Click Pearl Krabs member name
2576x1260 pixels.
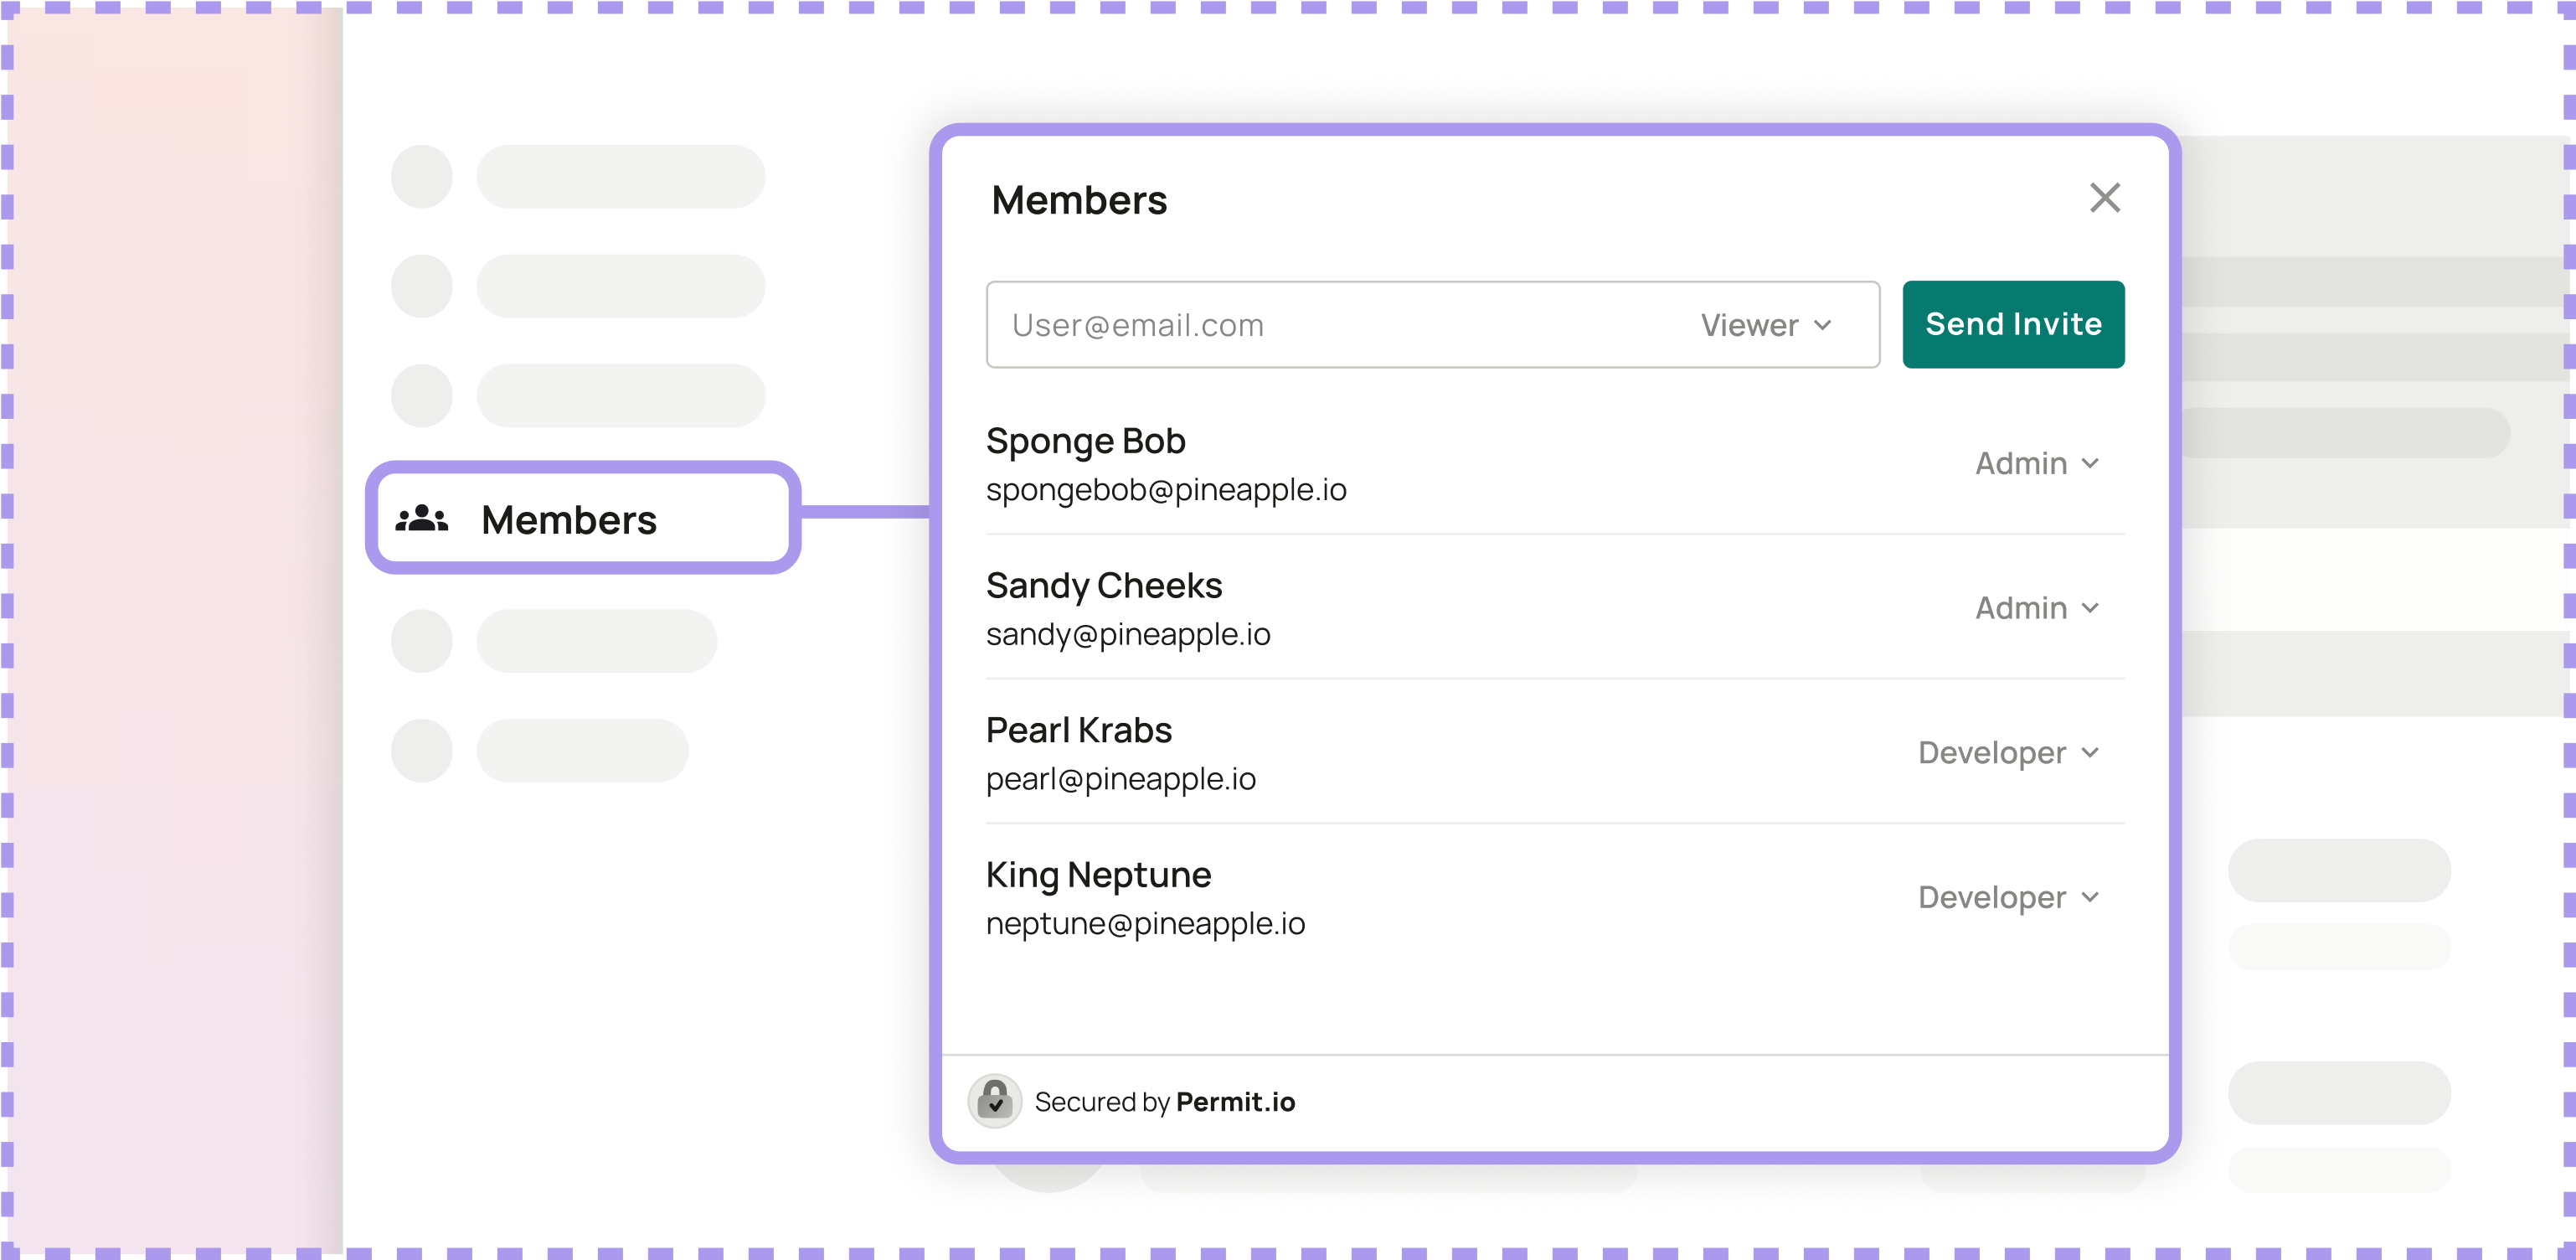1078,730
